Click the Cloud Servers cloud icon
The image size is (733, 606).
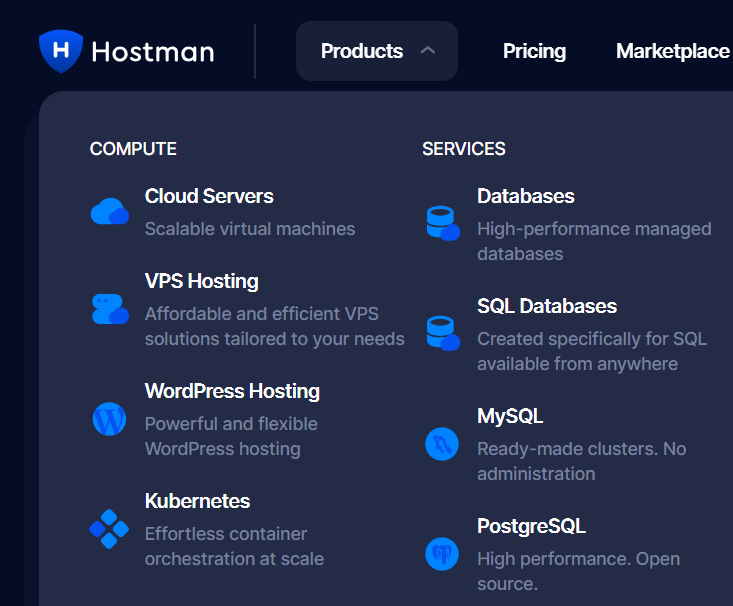(110, 211)
